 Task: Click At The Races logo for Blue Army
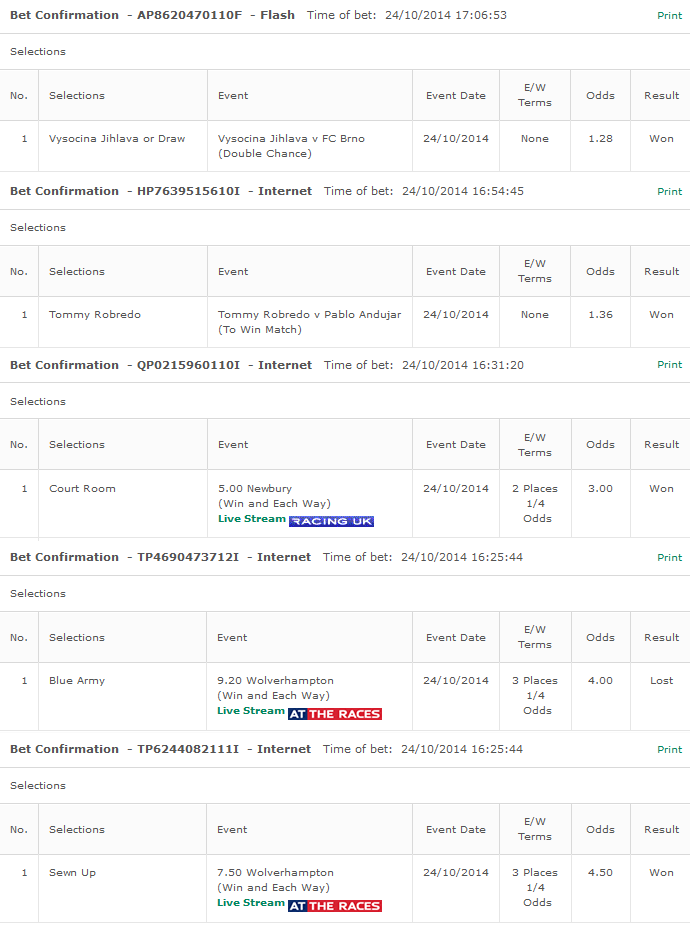335,714
